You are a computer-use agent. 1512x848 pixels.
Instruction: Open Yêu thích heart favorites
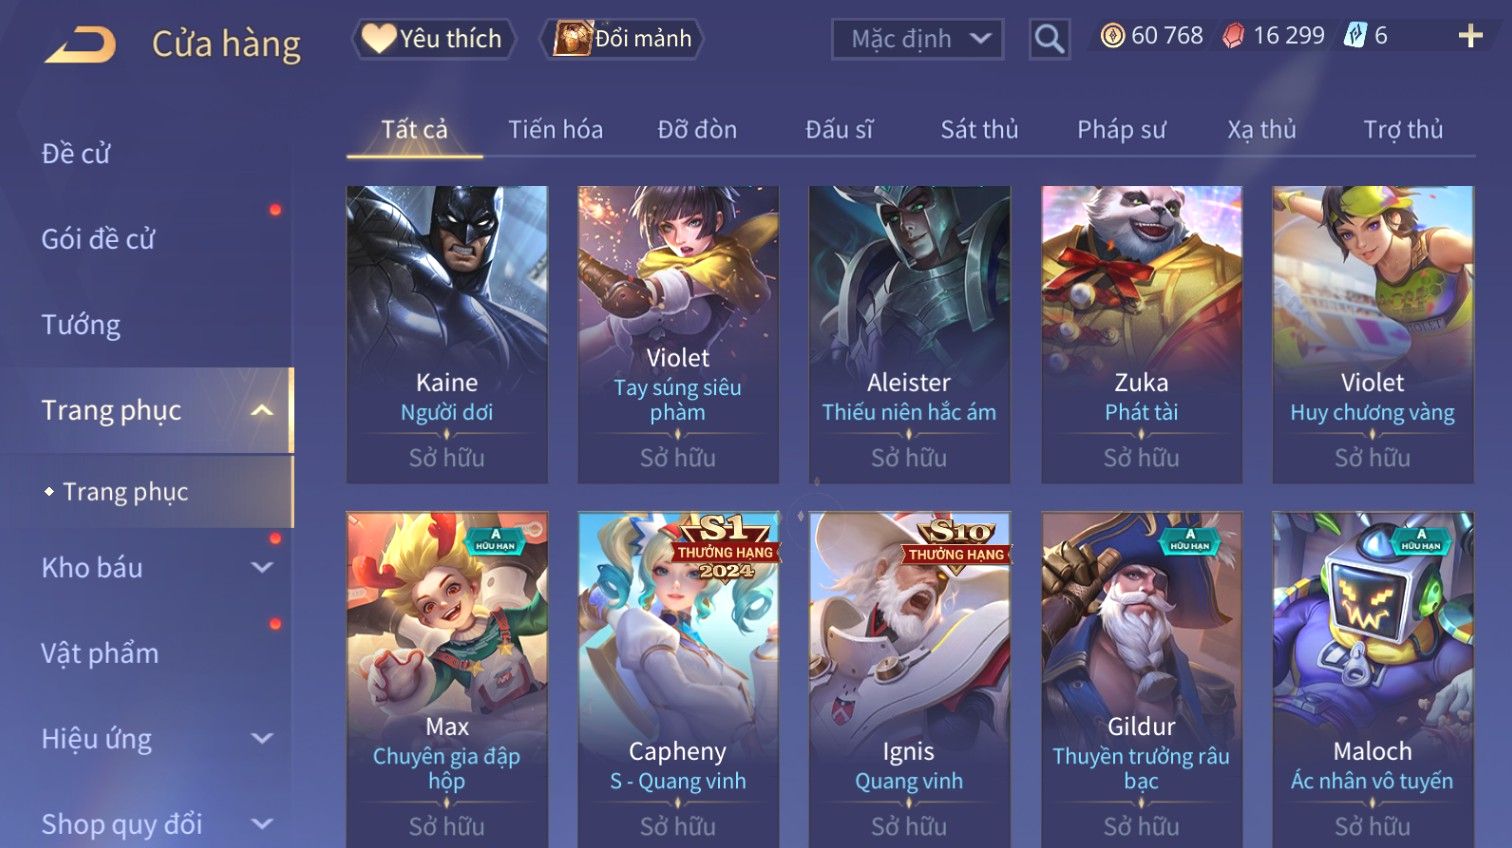[433, 39]
